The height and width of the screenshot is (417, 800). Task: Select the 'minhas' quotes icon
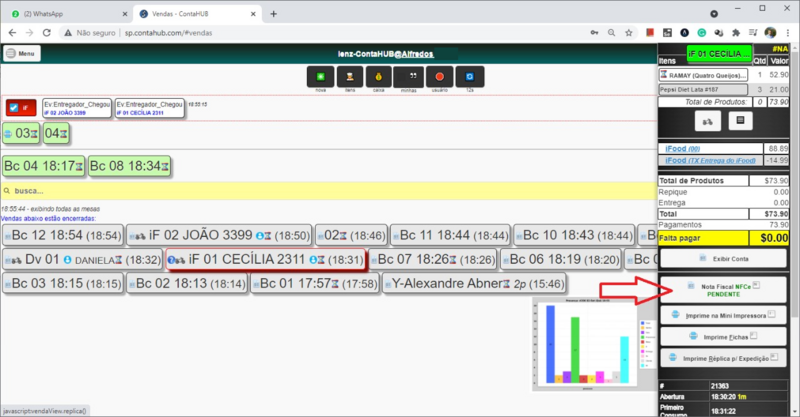409,77
